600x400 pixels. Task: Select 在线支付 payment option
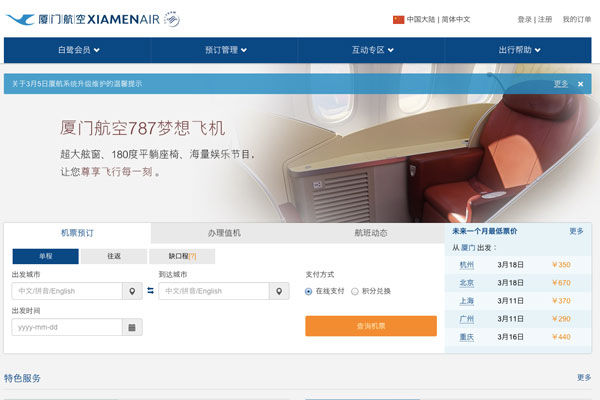tap(308, 292)
